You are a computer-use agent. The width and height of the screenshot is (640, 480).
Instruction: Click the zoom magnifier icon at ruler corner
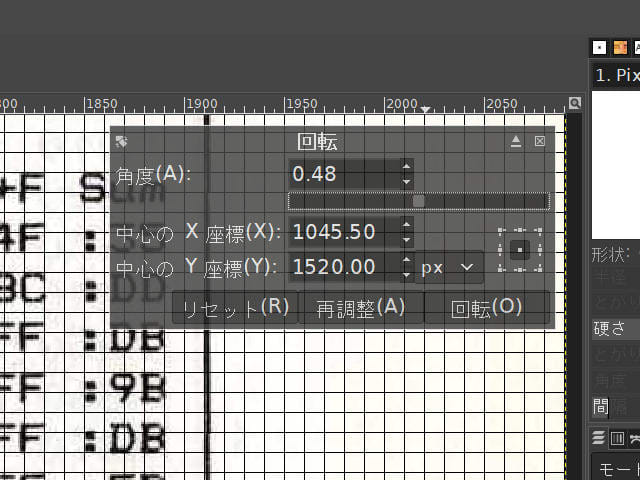[575, 103]
